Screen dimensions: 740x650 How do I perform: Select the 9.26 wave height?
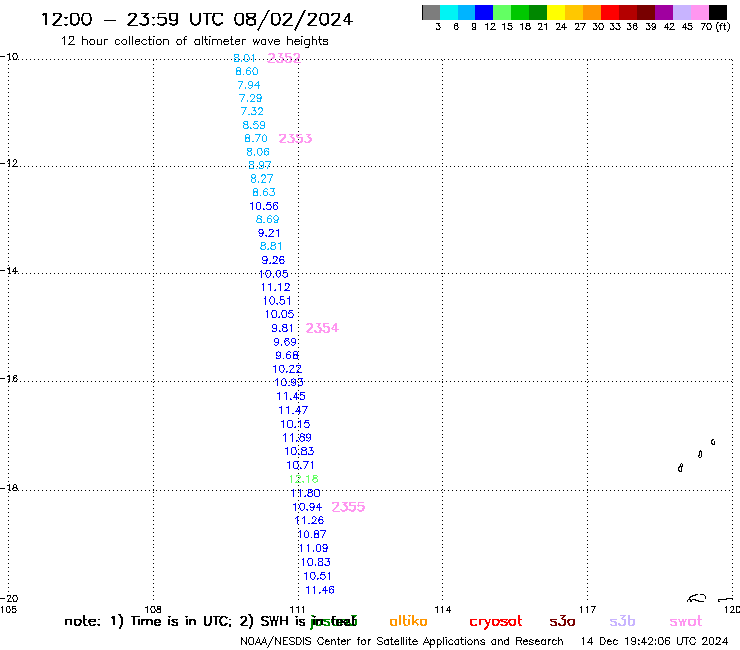(x=273, y=260)
